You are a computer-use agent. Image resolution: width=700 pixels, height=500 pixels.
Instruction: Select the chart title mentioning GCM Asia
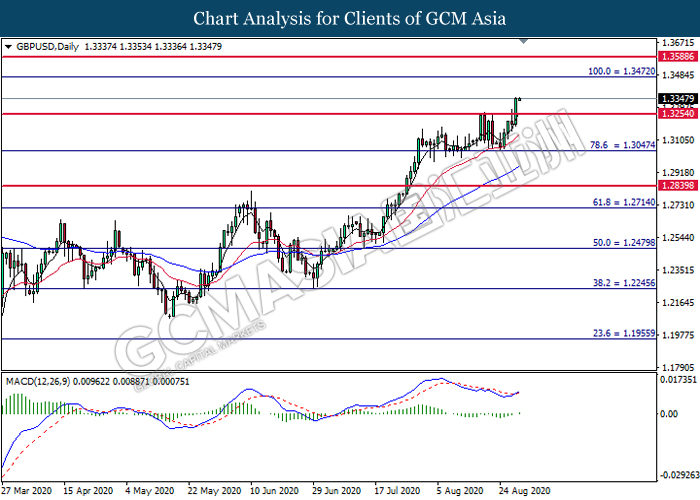(350, 18)
